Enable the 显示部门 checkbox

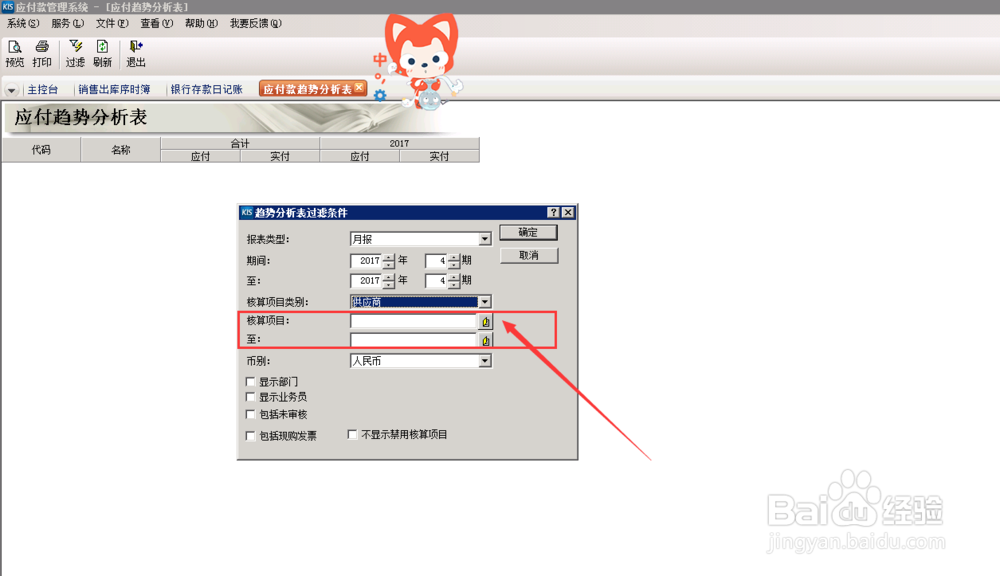coord(250,381)
